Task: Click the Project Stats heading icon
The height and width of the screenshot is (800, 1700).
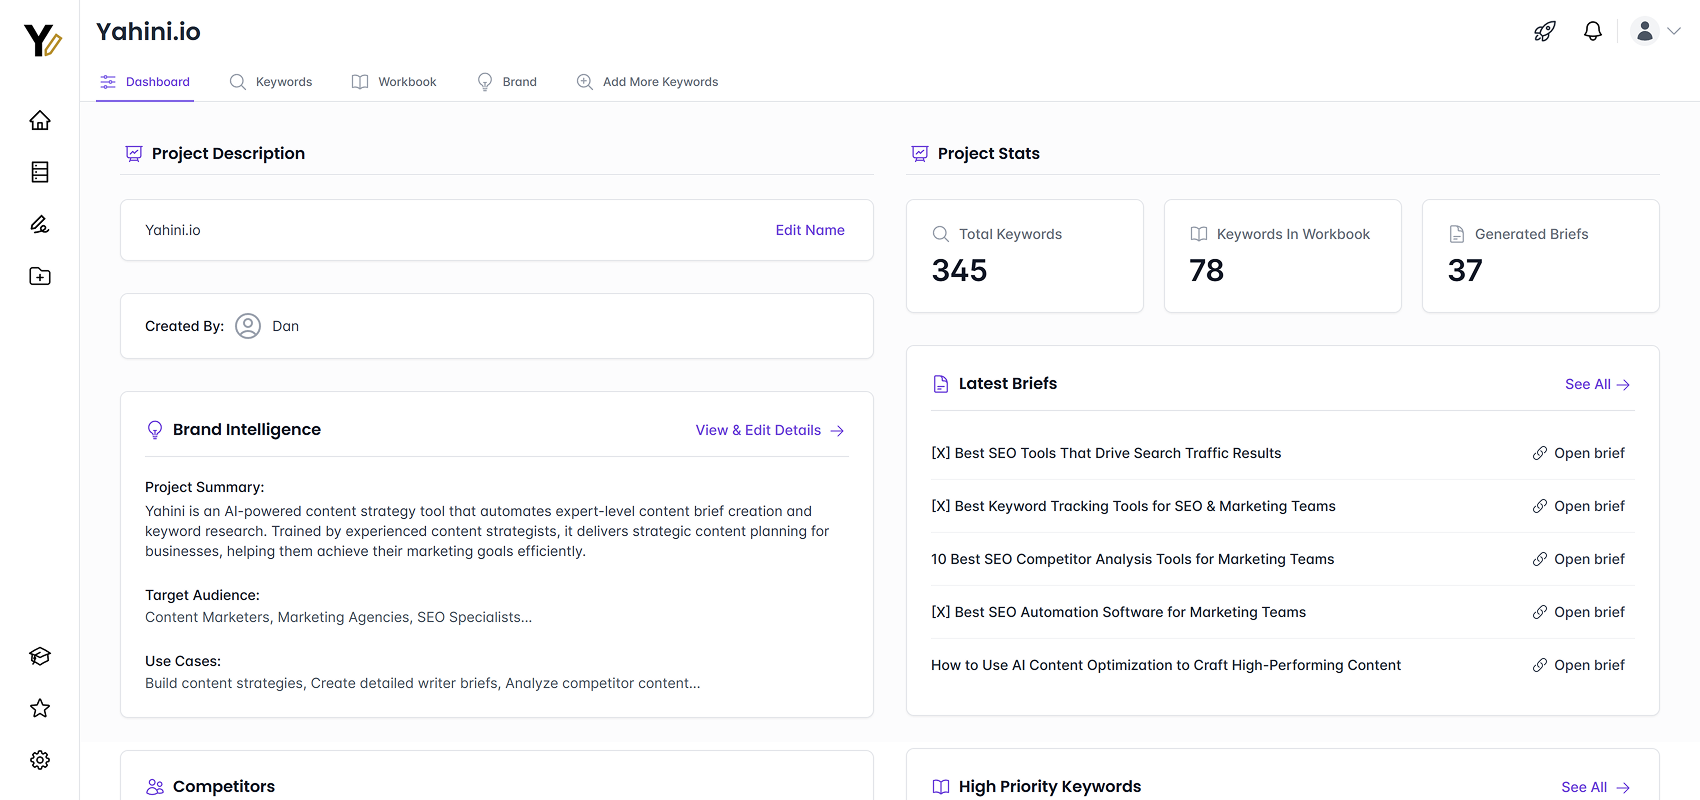Action: coord(920,153)
